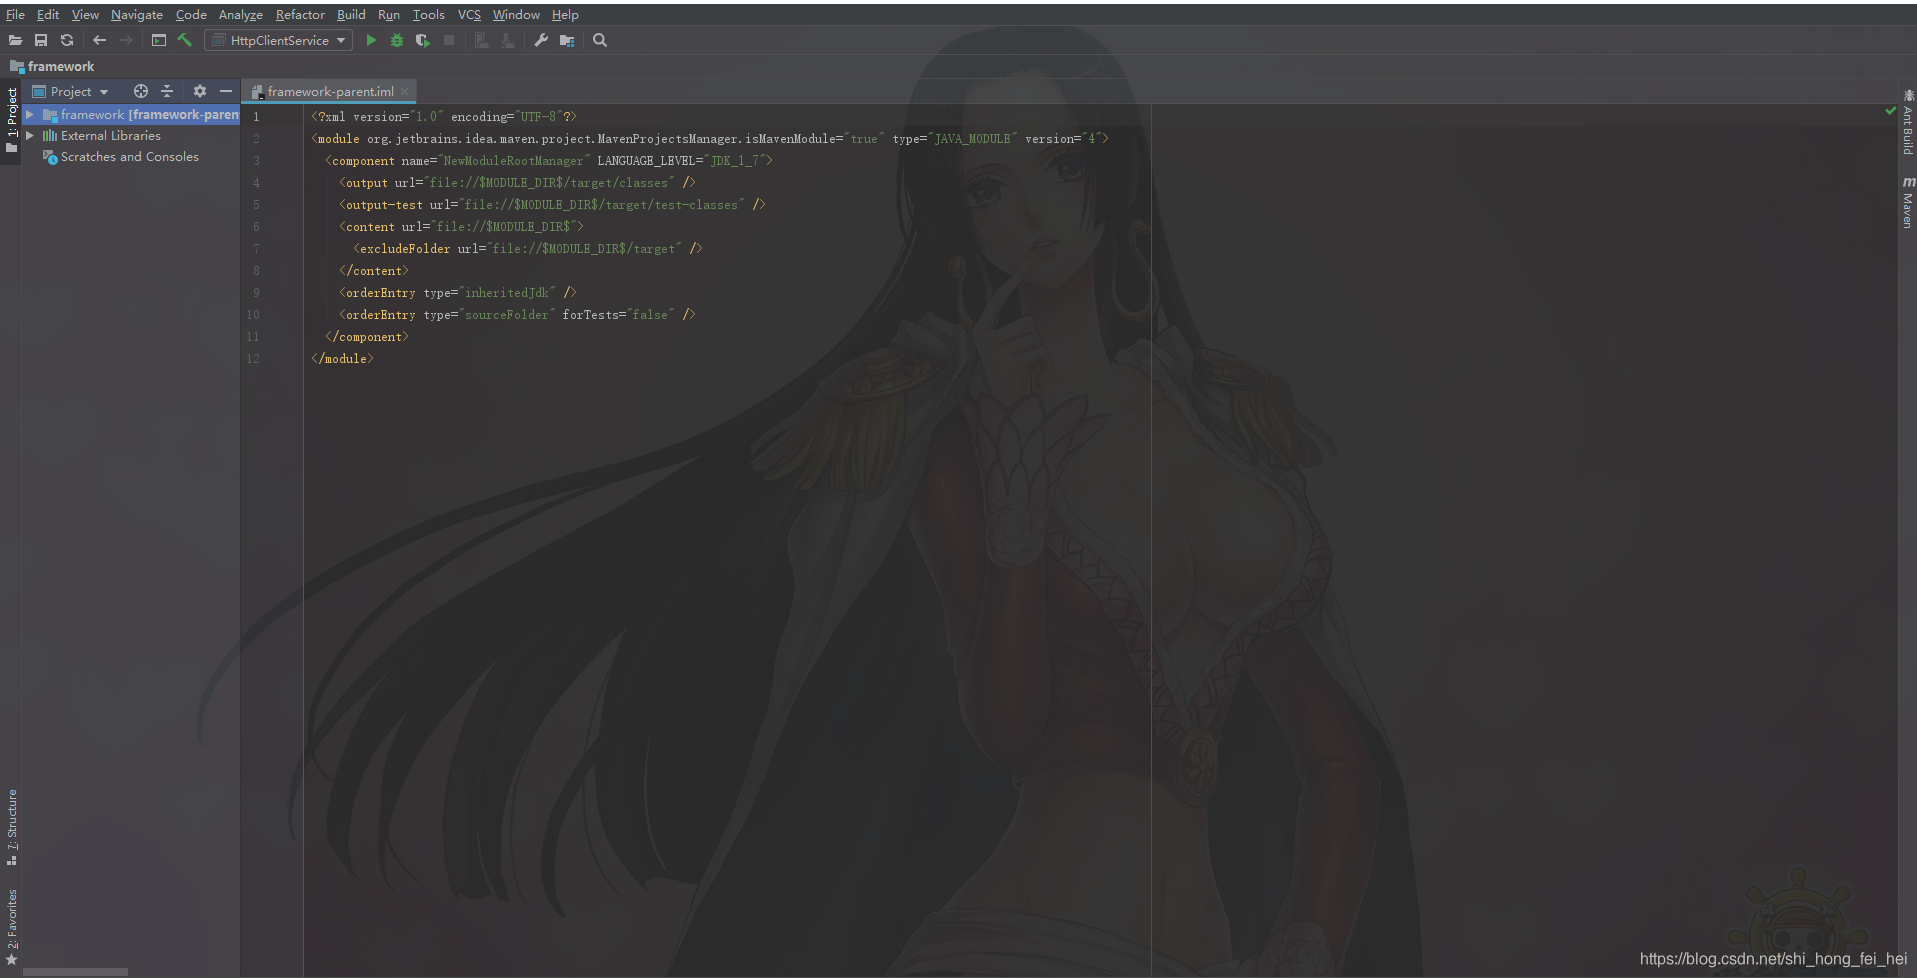Synchronize files with the refresh icon
1917x978 pixels.
point(67,40)
